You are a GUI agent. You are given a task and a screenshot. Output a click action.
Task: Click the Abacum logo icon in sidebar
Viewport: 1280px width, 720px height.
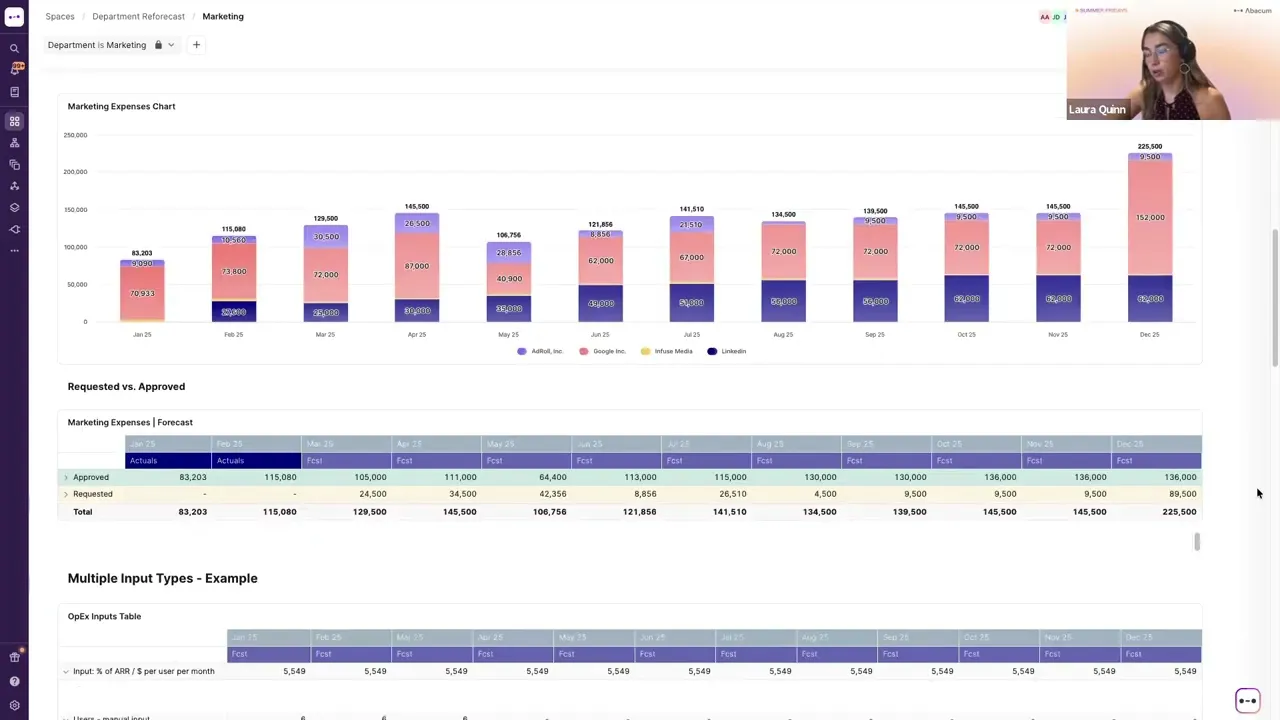[14, 16]
